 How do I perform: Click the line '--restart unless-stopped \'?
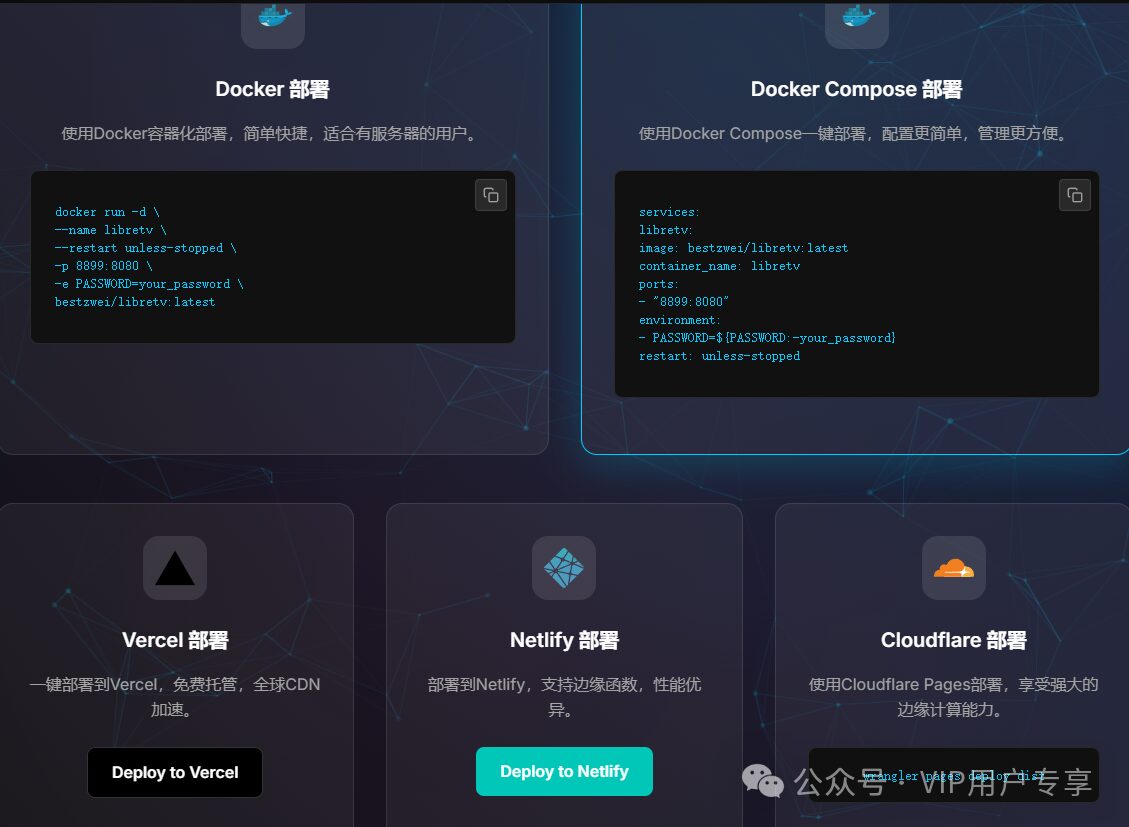[145, 248]
